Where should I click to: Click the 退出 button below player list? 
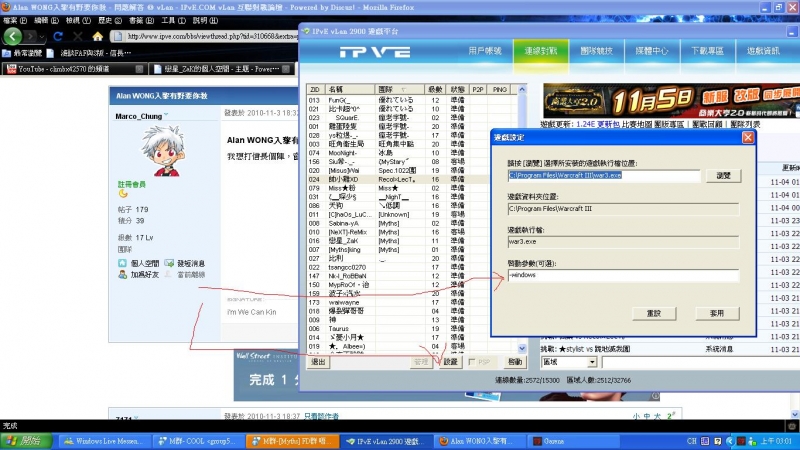pyautogui.click(x=318, y=362)
